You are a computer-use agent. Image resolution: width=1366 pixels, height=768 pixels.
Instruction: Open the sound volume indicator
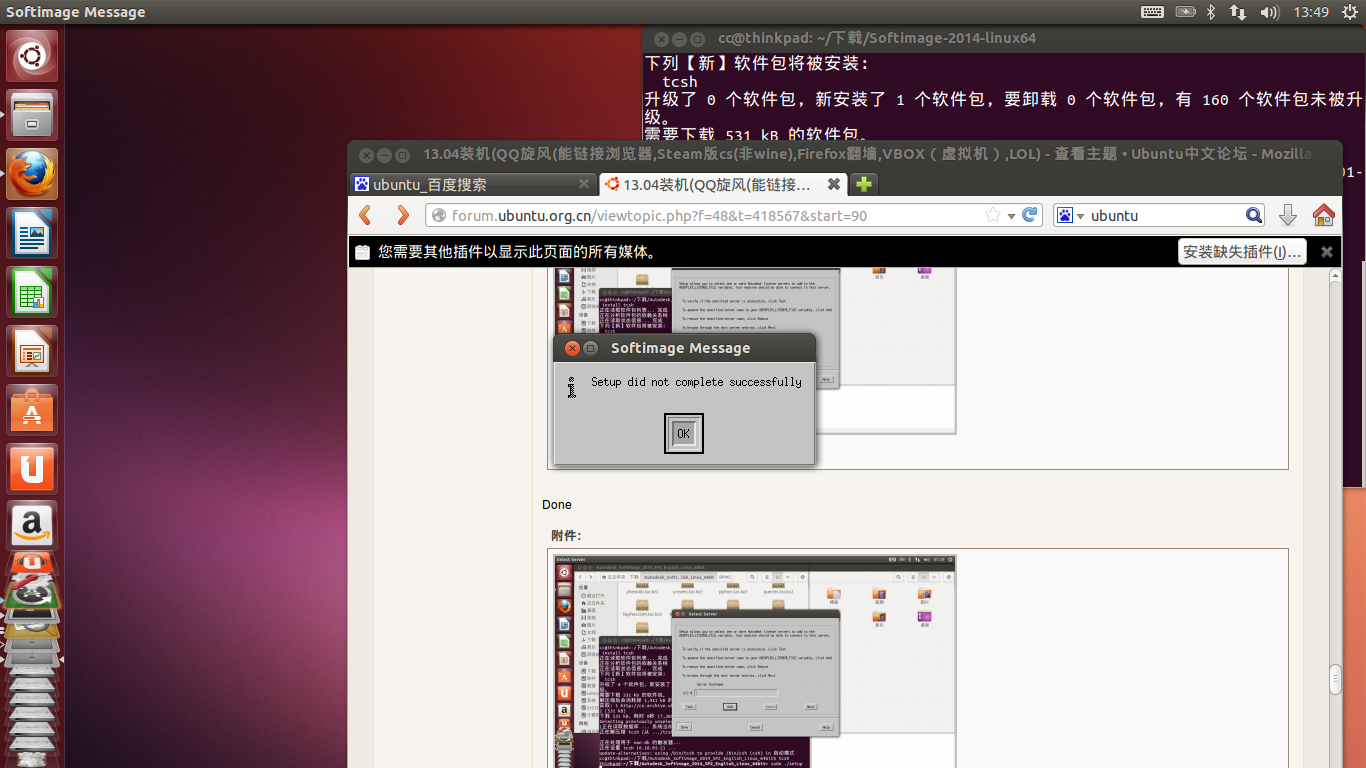pyautogui.click(x=1270, y=12)
